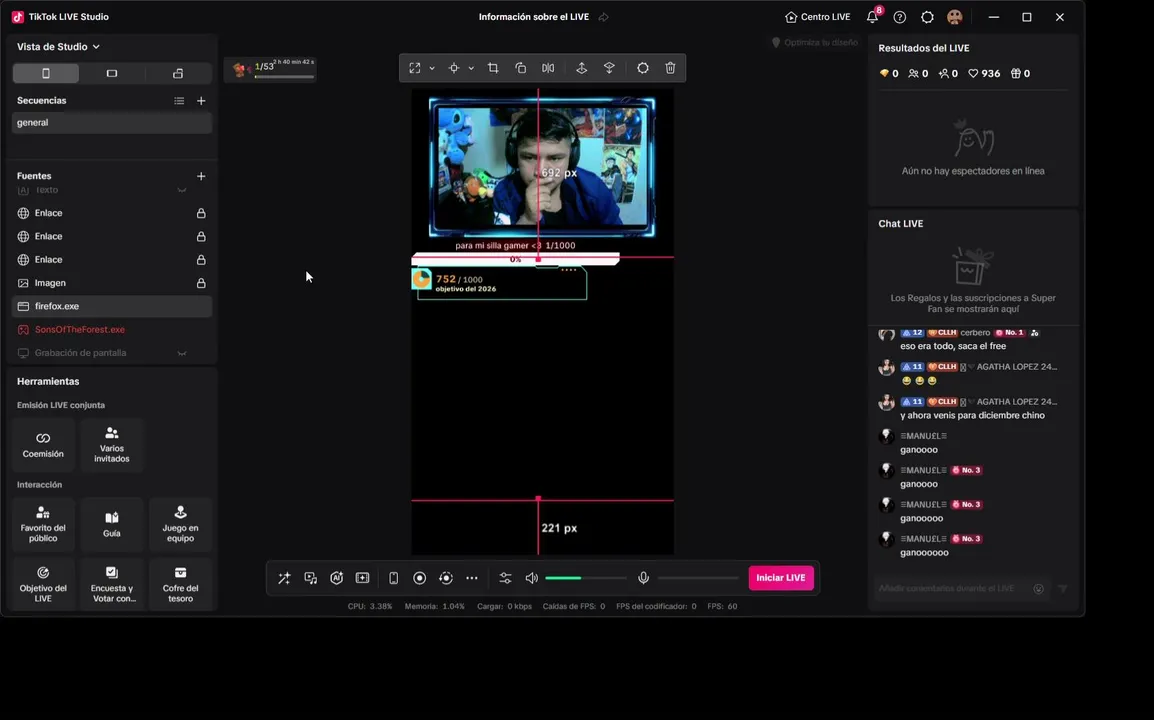Open the more options ellipsis in bottom toolbar

472,579
